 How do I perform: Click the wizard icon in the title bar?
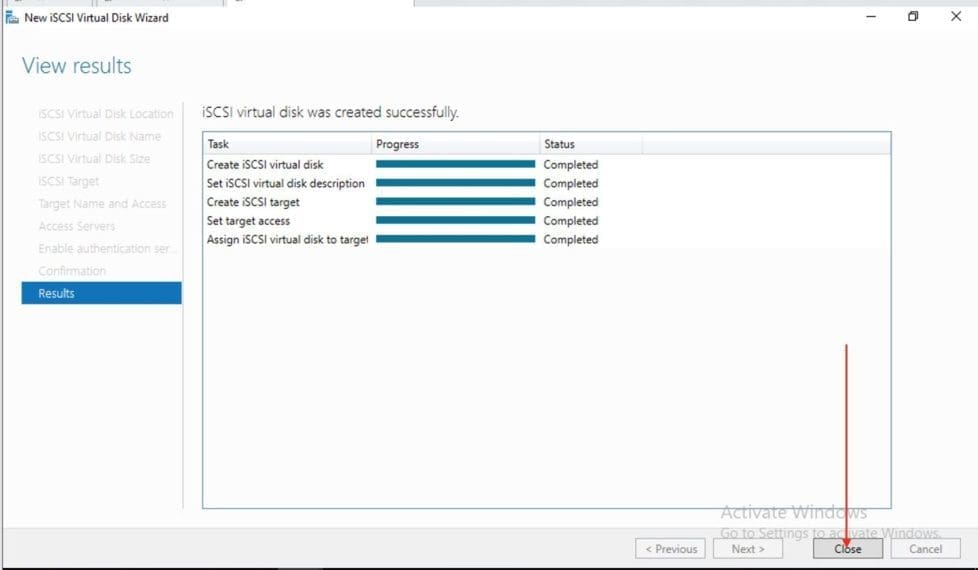[12, 18]
